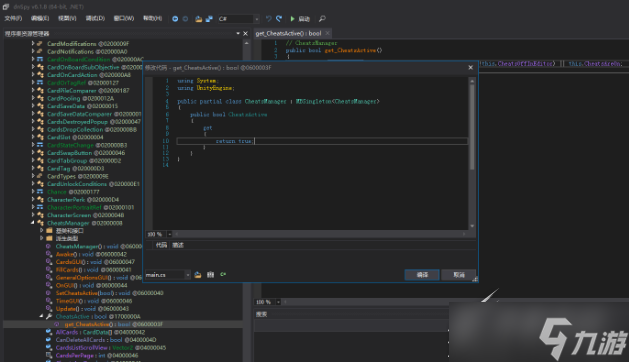The width and height of the screenshot is (629, 362).
Task: Start debugging with the green play button
Action: pyautogui.click(x=292, y=19)
